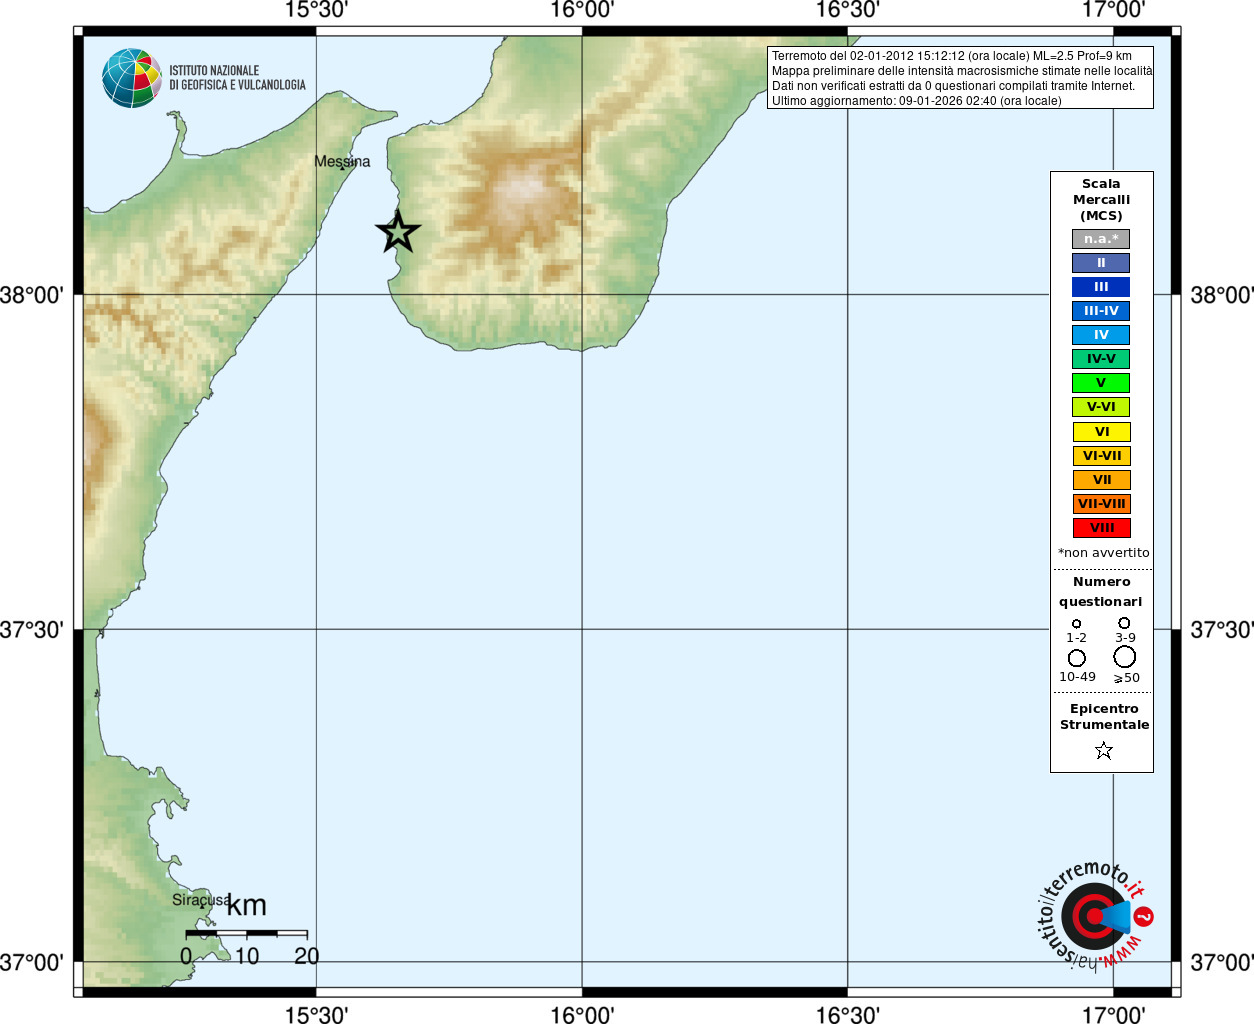This screenshot has height=1024, width=1254.
Task: Click the epicenter star near Messina
Action: click(398, 232)
